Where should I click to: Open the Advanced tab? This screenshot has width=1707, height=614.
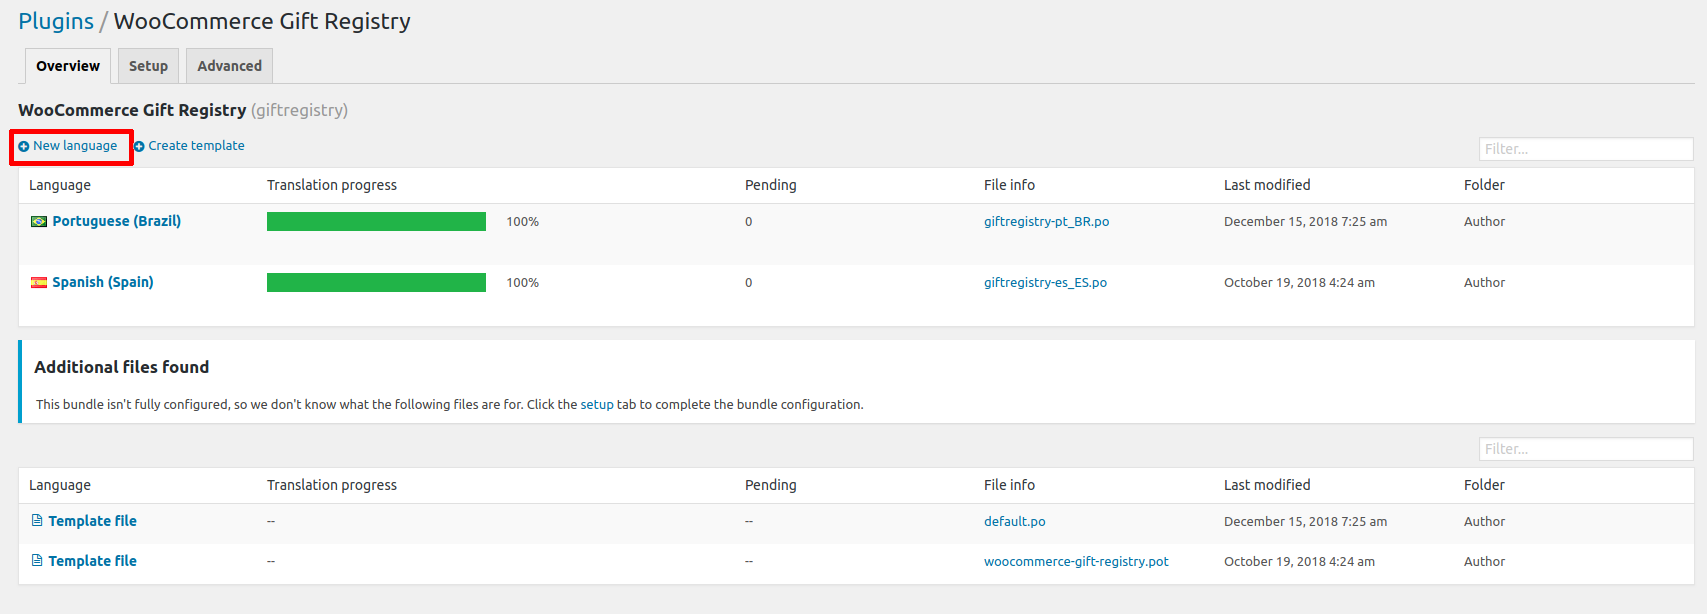click(229, 66)
